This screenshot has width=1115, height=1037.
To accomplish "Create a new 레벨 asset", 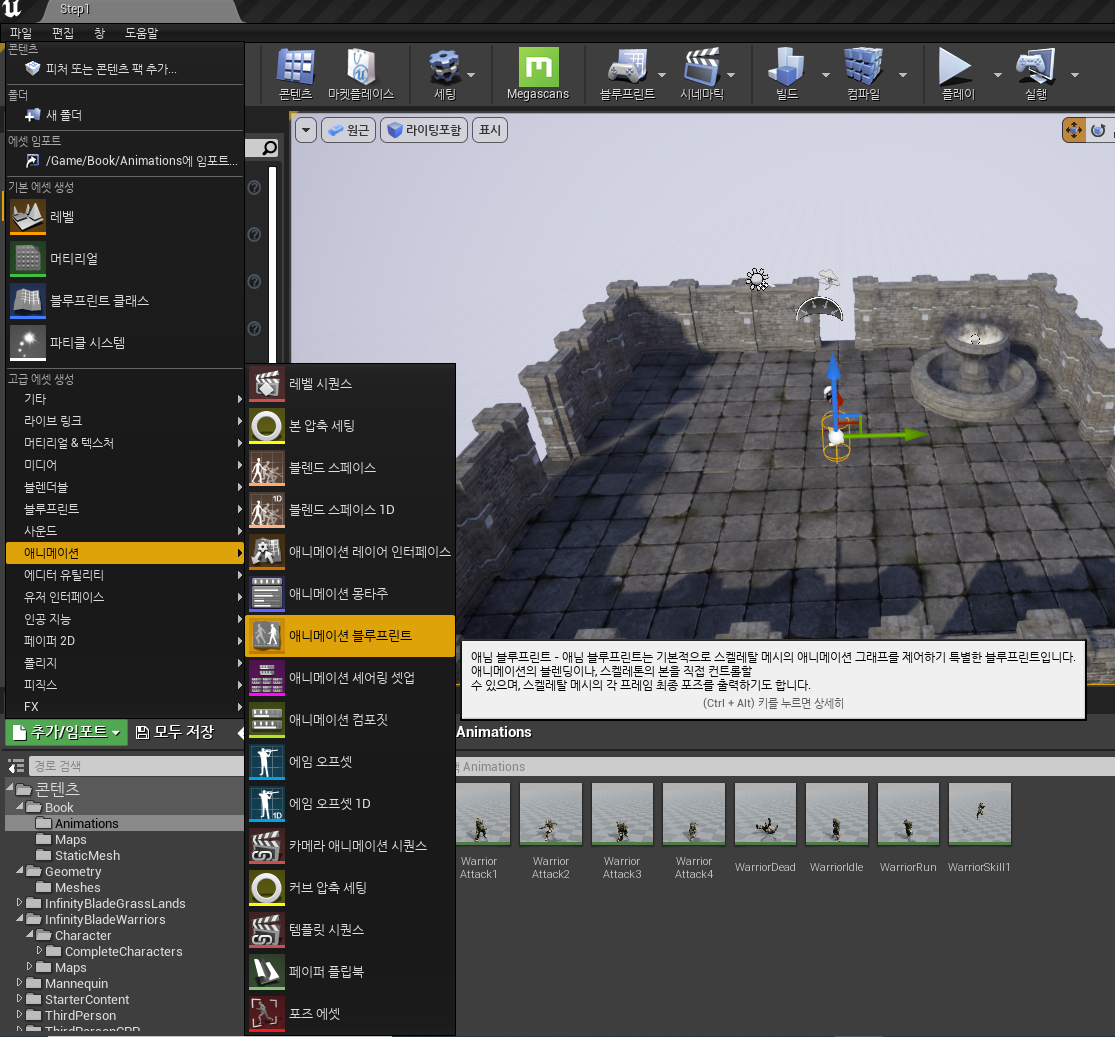I will tap(124, 217).
